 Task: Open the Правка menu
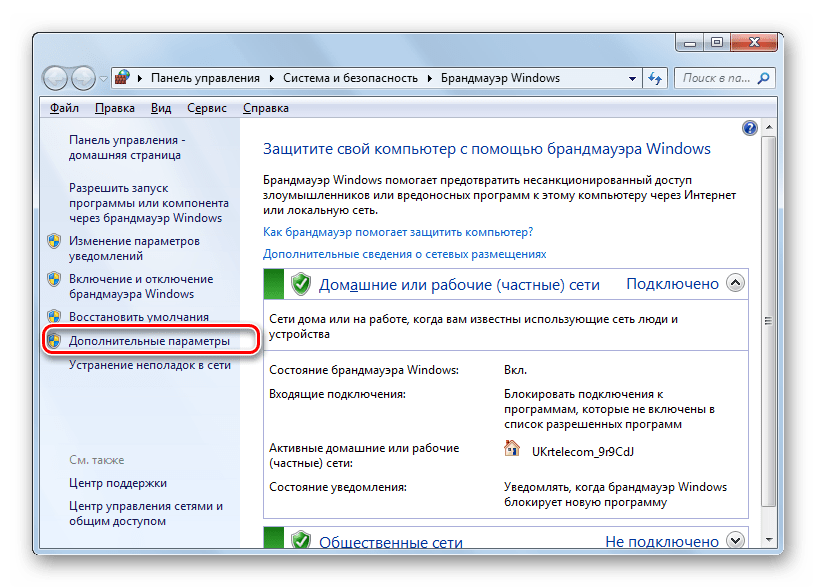pos(115,108)
